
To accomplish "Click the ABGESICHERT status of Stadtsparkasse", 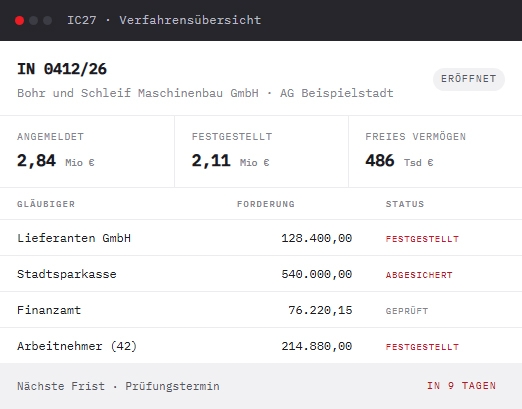I will pyautogui.click(x=419, y=275).
